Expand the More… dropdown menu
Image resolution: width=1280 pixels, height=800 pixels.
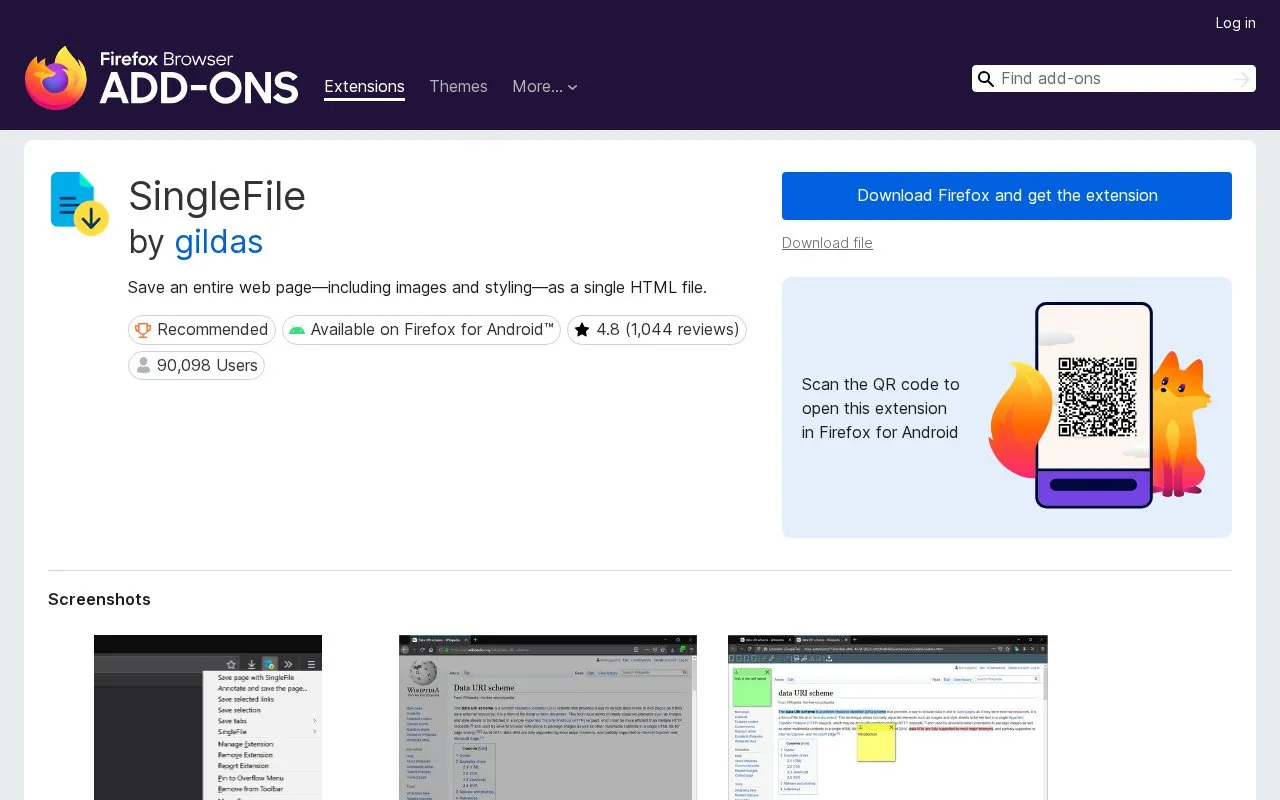tap(545, 87)
